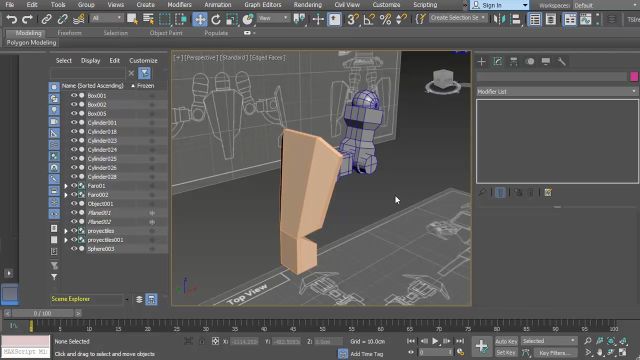Toggle visibility of Object001
The width and height of the screenshot is (640, 360).
click(74, 204)
